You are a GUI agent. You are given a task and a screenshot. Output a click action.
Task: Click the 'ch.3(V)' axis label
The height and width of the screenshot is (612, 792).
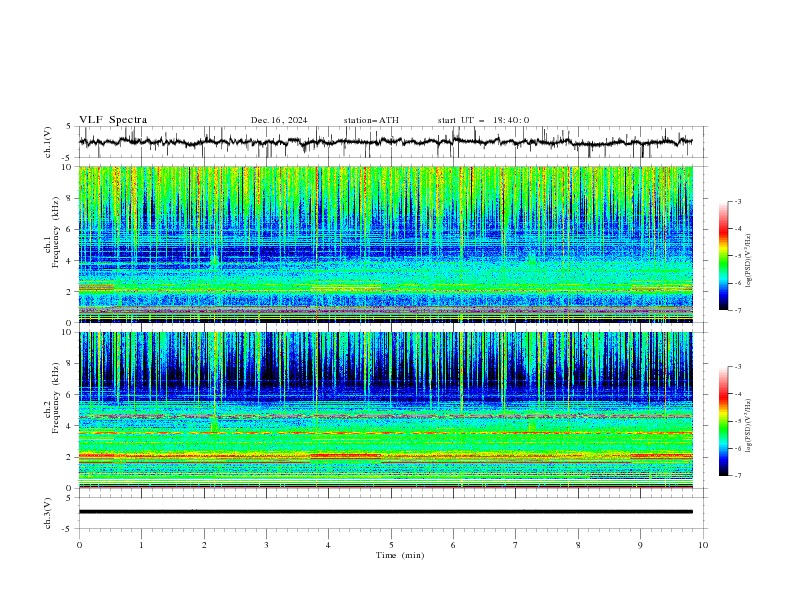pyautogui.click(x=47, y=513)
